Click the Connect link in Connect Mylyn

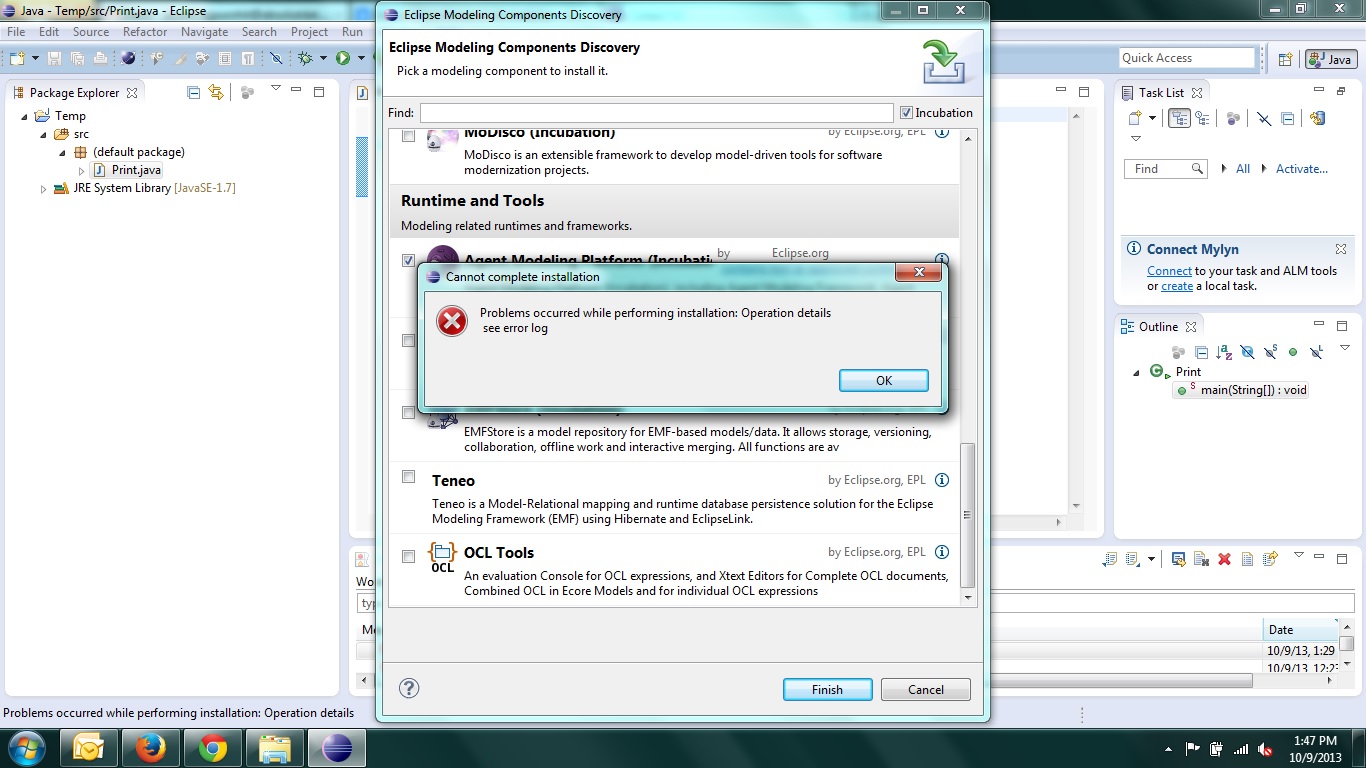(1169, 271)
